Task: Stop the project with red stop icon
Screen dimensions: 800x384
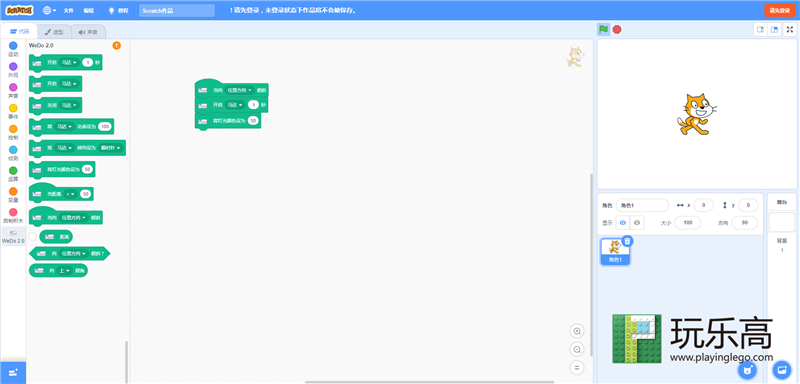Action: pyautogui.click(x=617, y=30)
